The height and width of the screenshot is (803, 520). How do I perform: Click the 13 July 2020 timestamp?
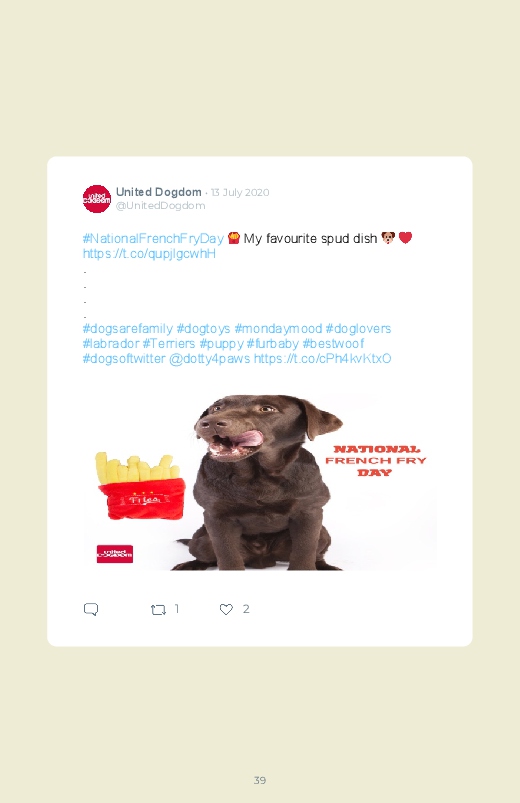point(240,193)
